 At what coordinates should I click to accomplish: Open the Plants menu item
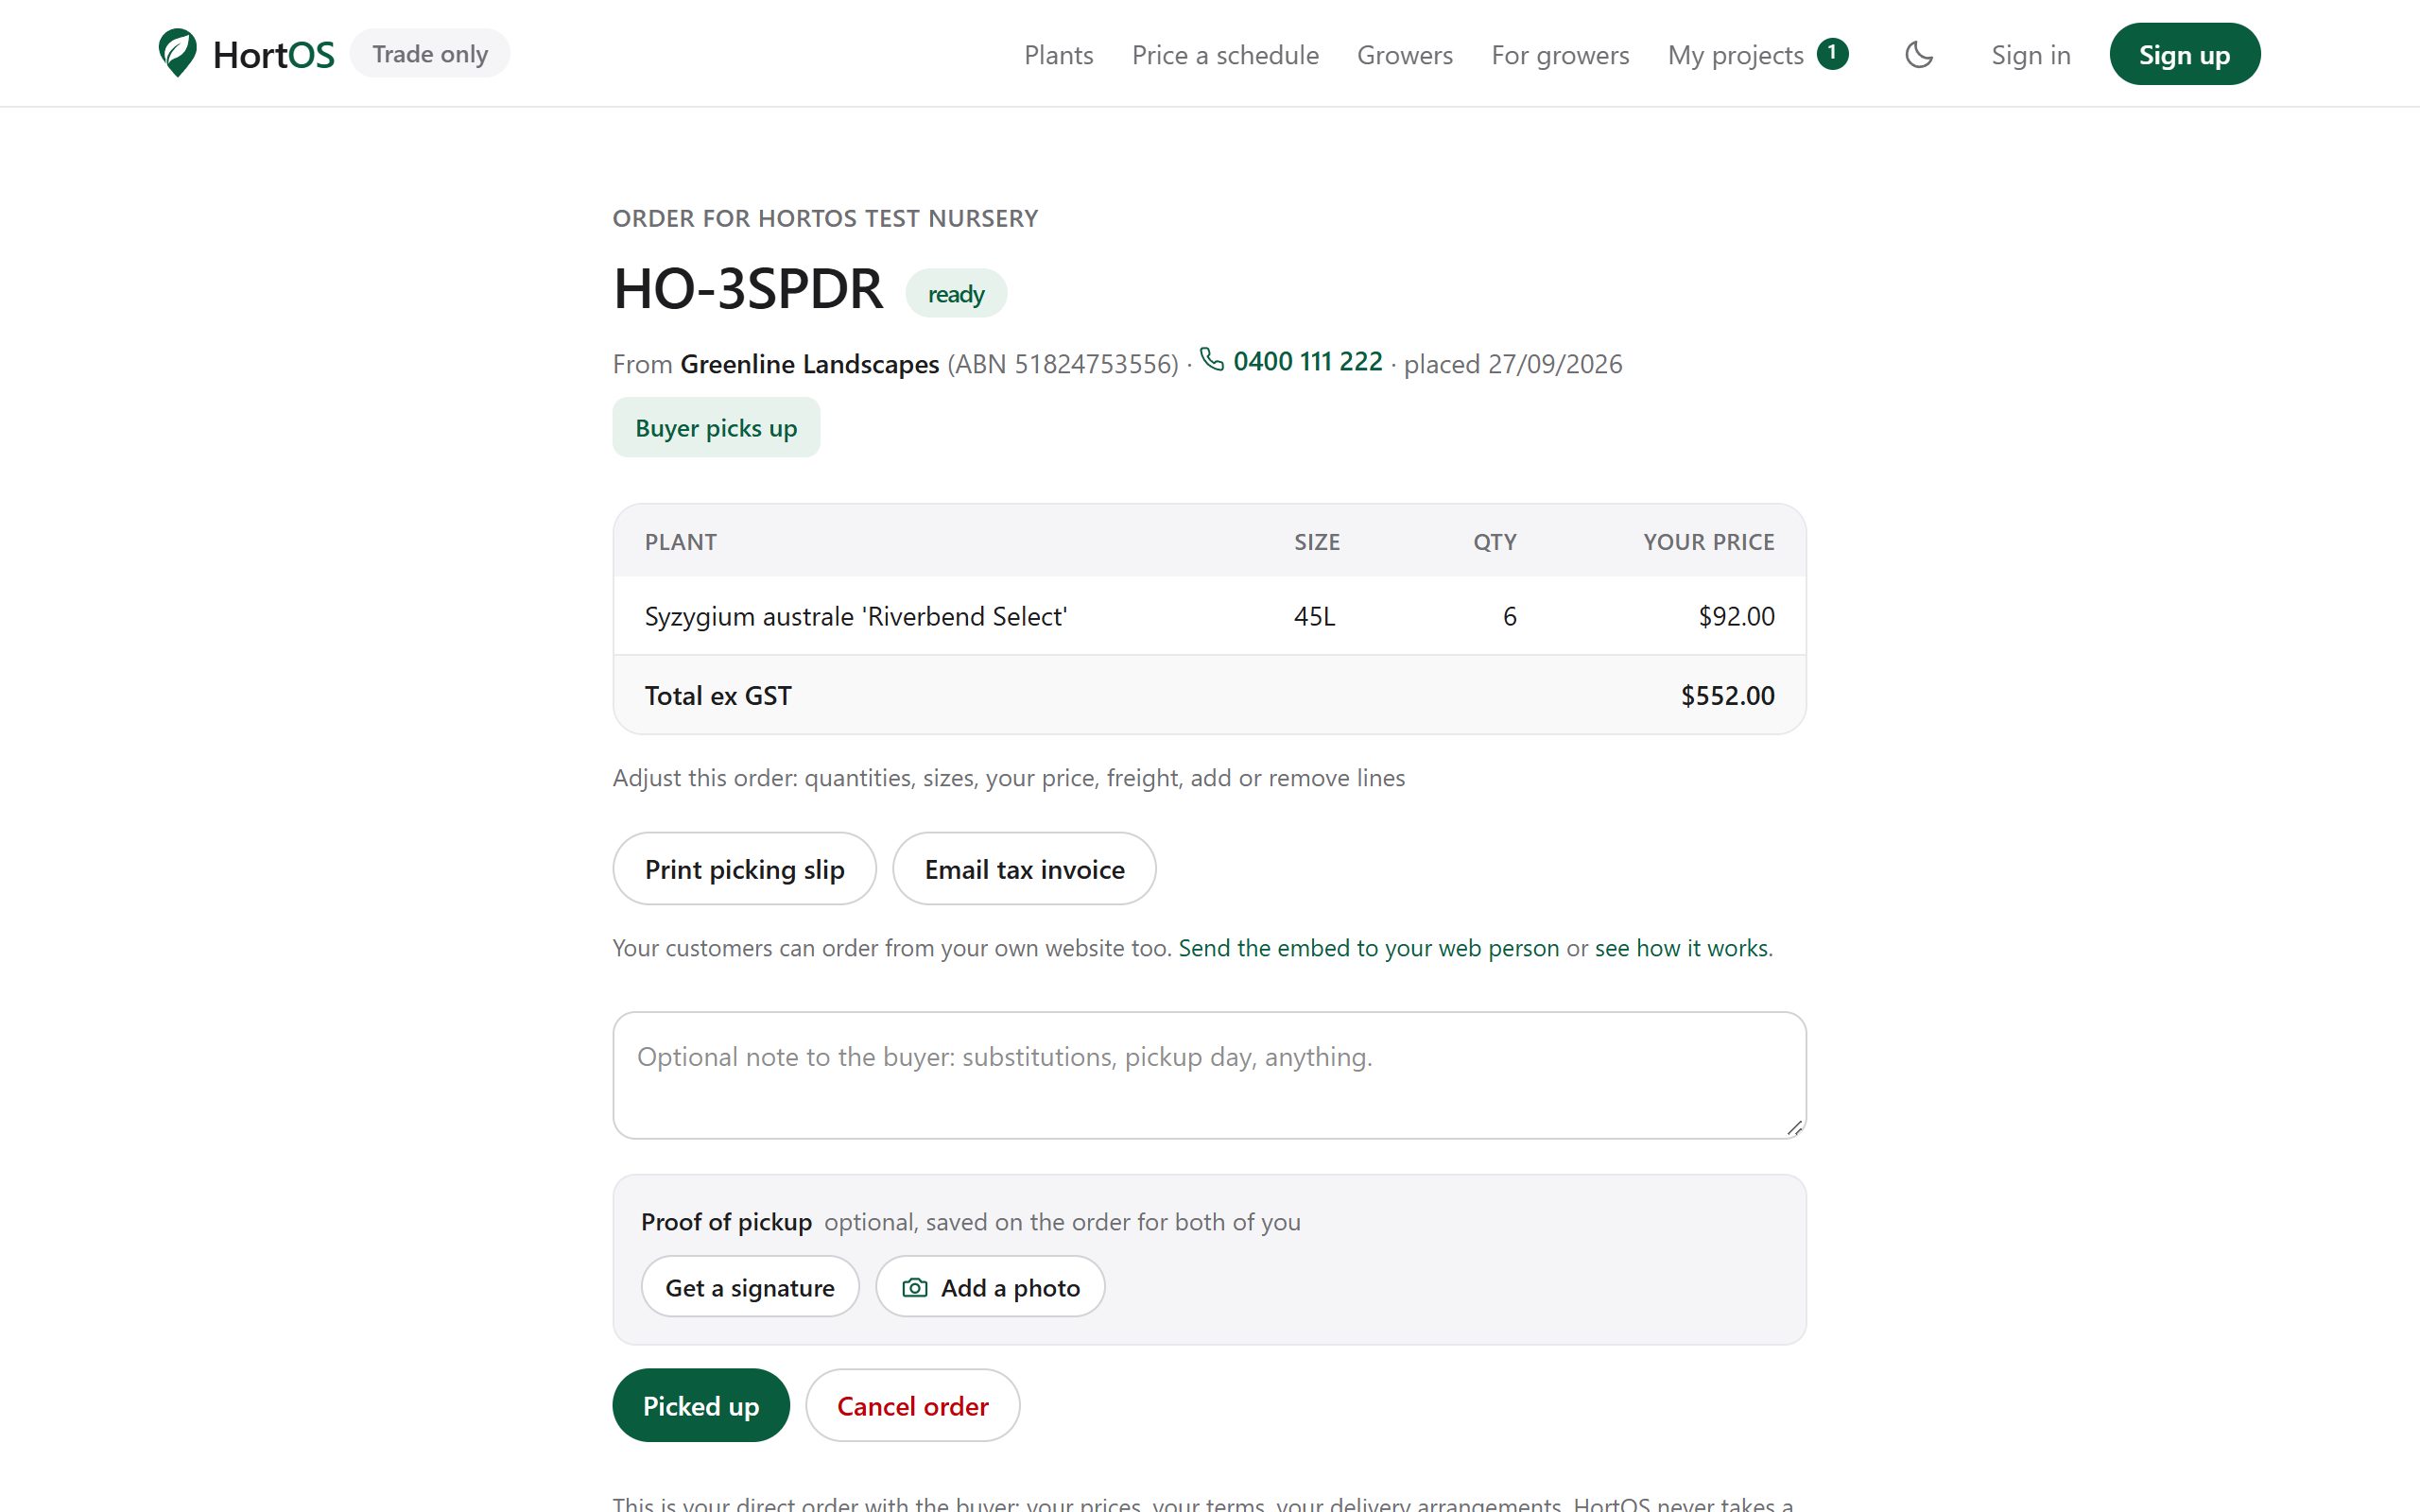[x=1058, y=55]
